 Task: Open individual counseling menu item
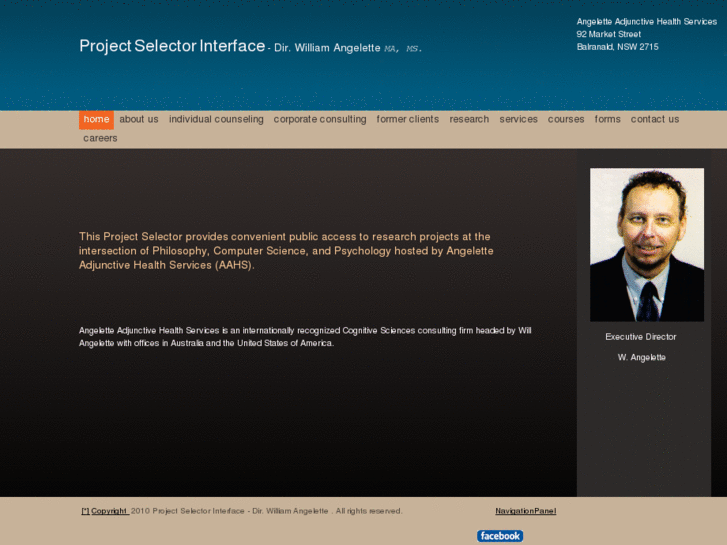(x=216, y=120)
